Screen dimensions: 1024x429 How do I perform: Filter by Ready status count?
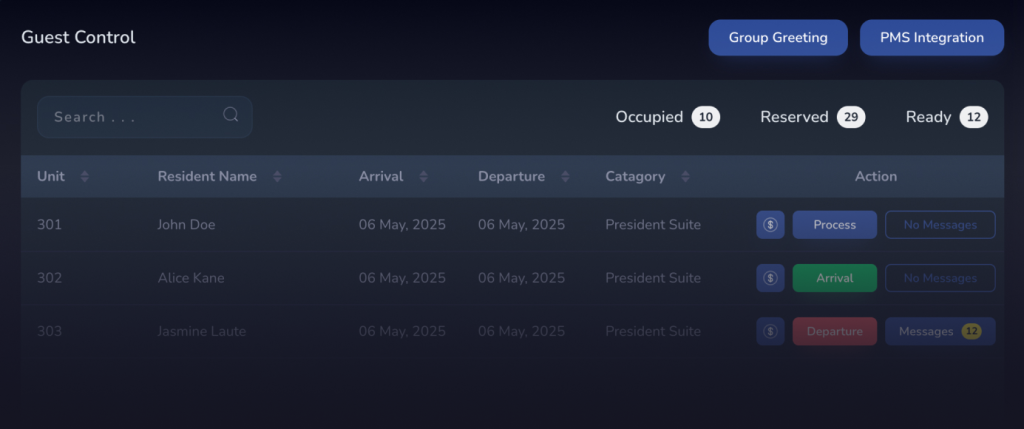click(947, 117)
